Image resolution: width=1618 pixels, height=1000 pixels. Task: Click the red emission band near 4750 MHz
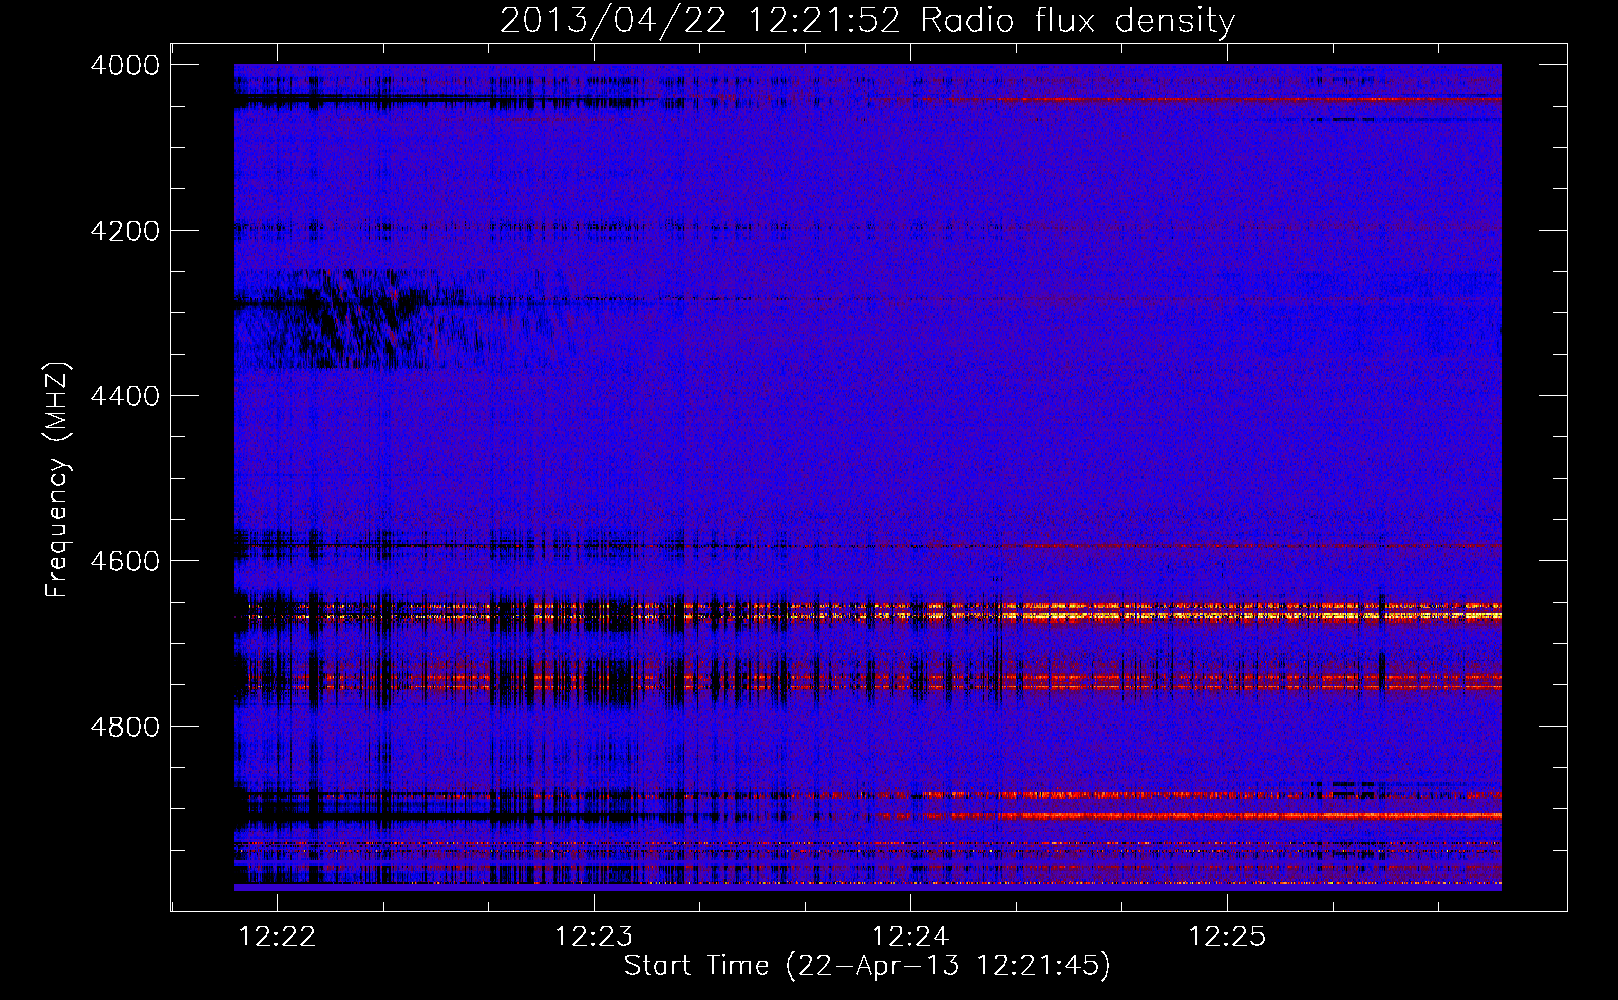coord(868,682)
